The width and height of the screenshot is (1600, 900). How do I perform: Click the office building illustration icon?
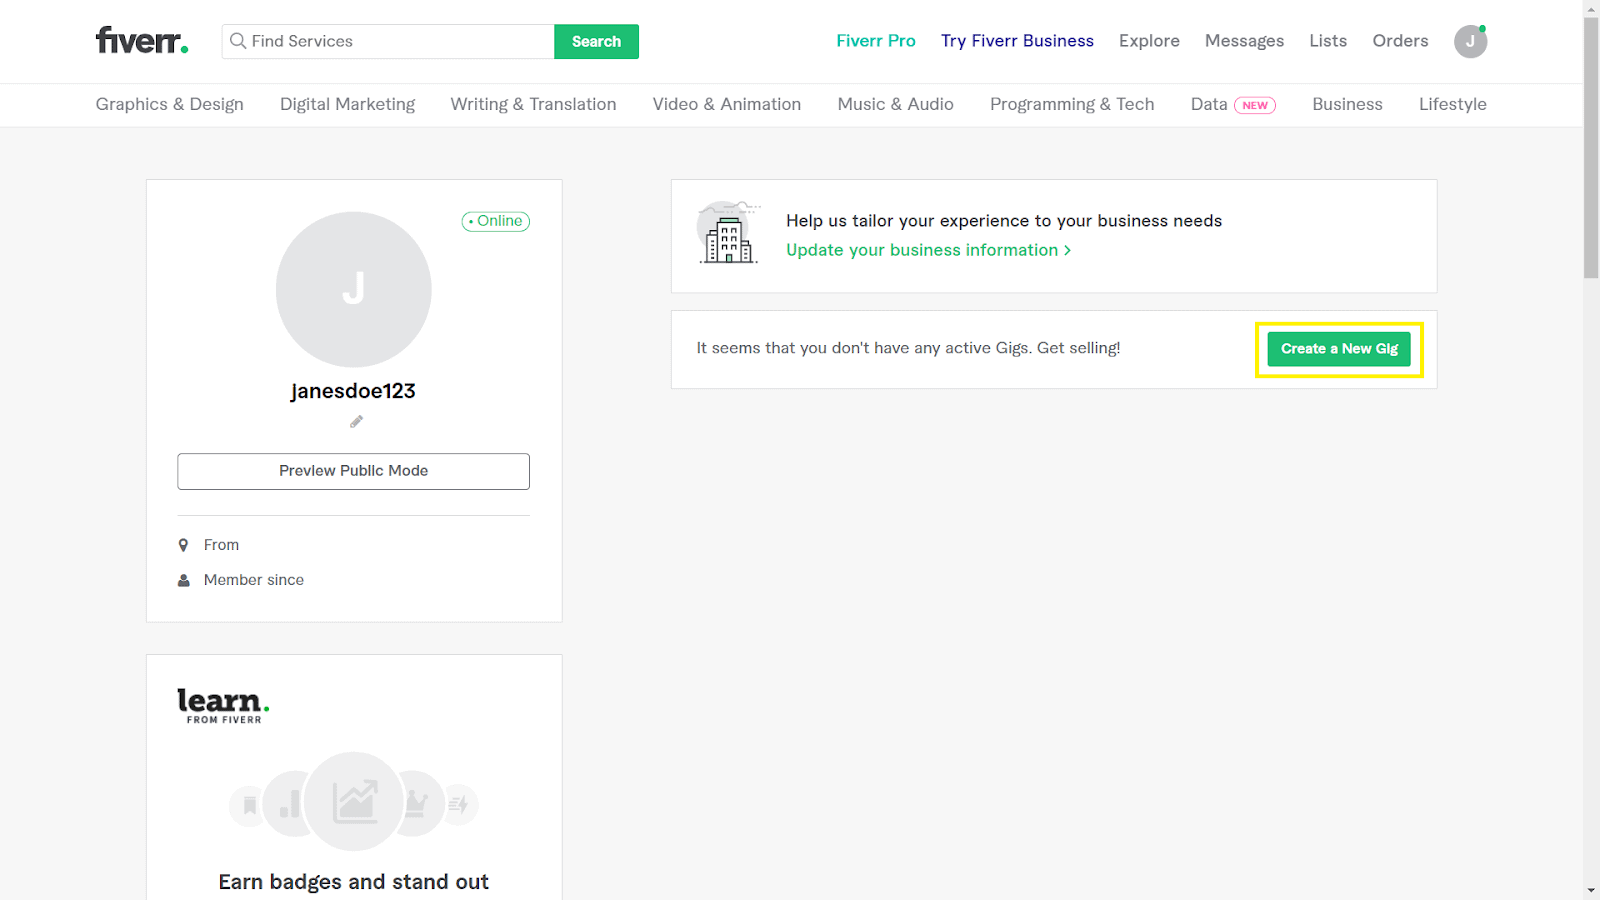[728, 232]
